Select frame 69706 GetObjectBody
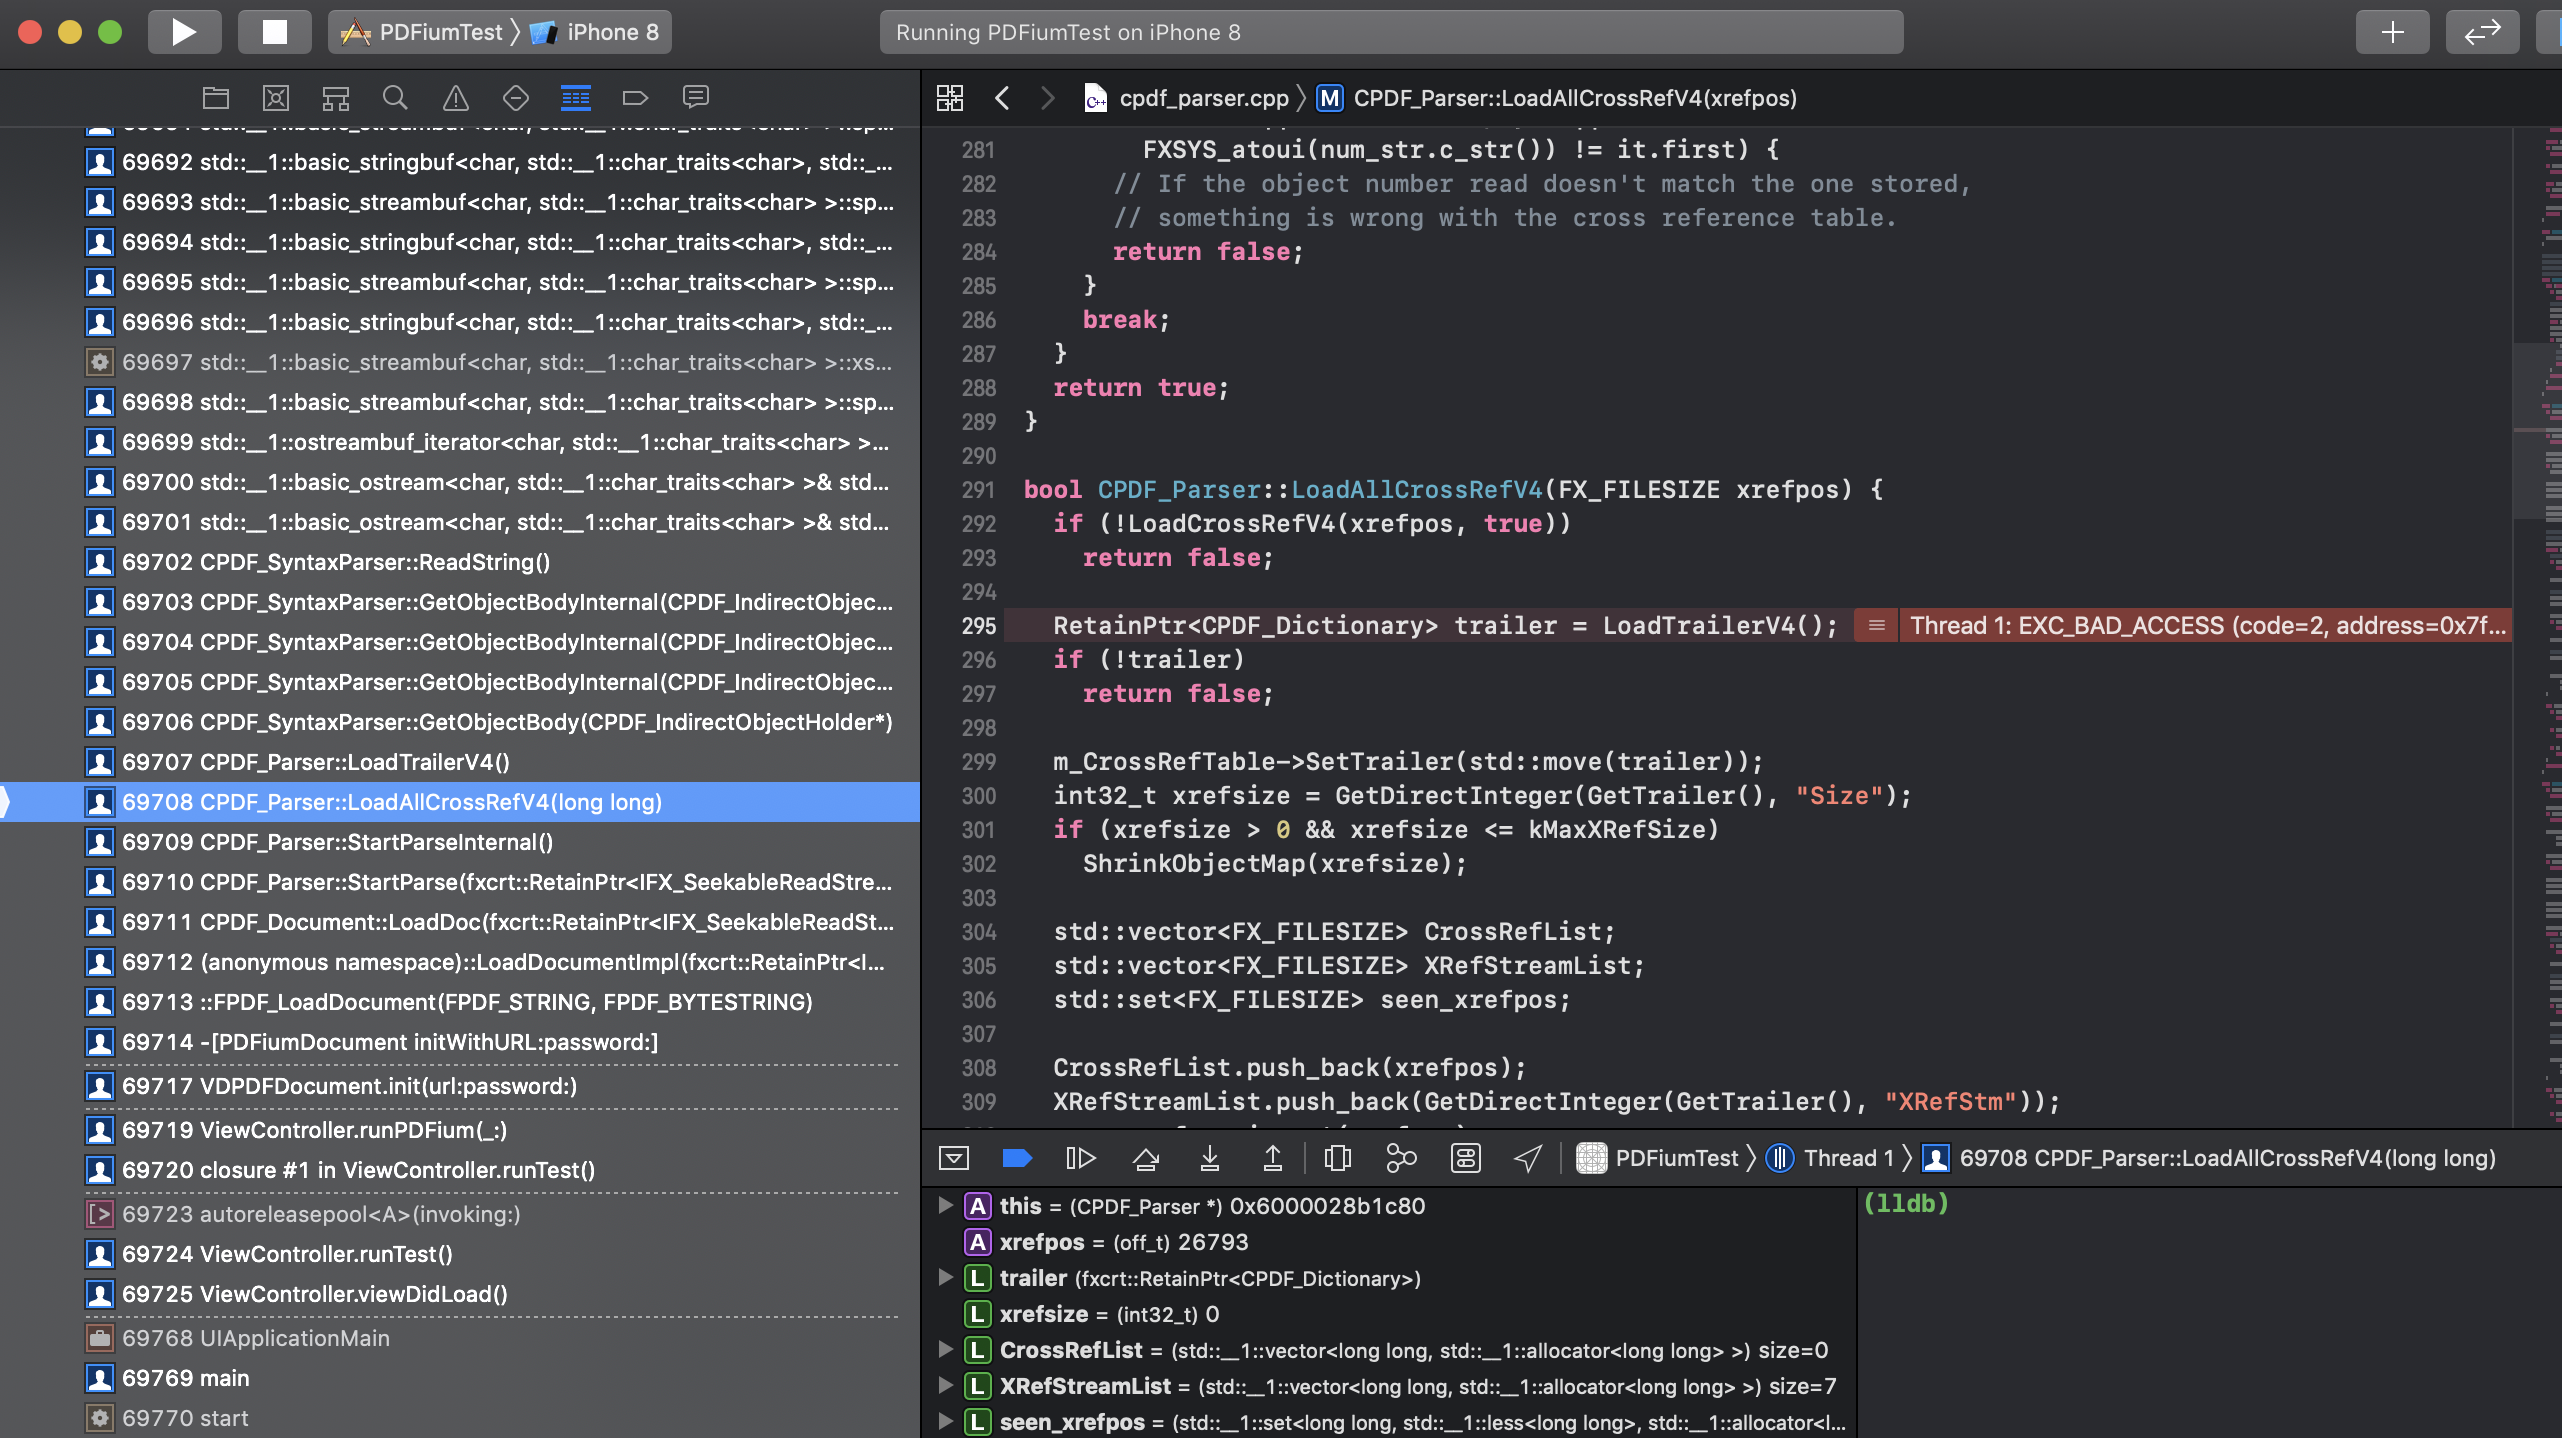Image resolution: width=2562 pixels, height=1438 pixels. pyautogui.click(x=460, y=722)
